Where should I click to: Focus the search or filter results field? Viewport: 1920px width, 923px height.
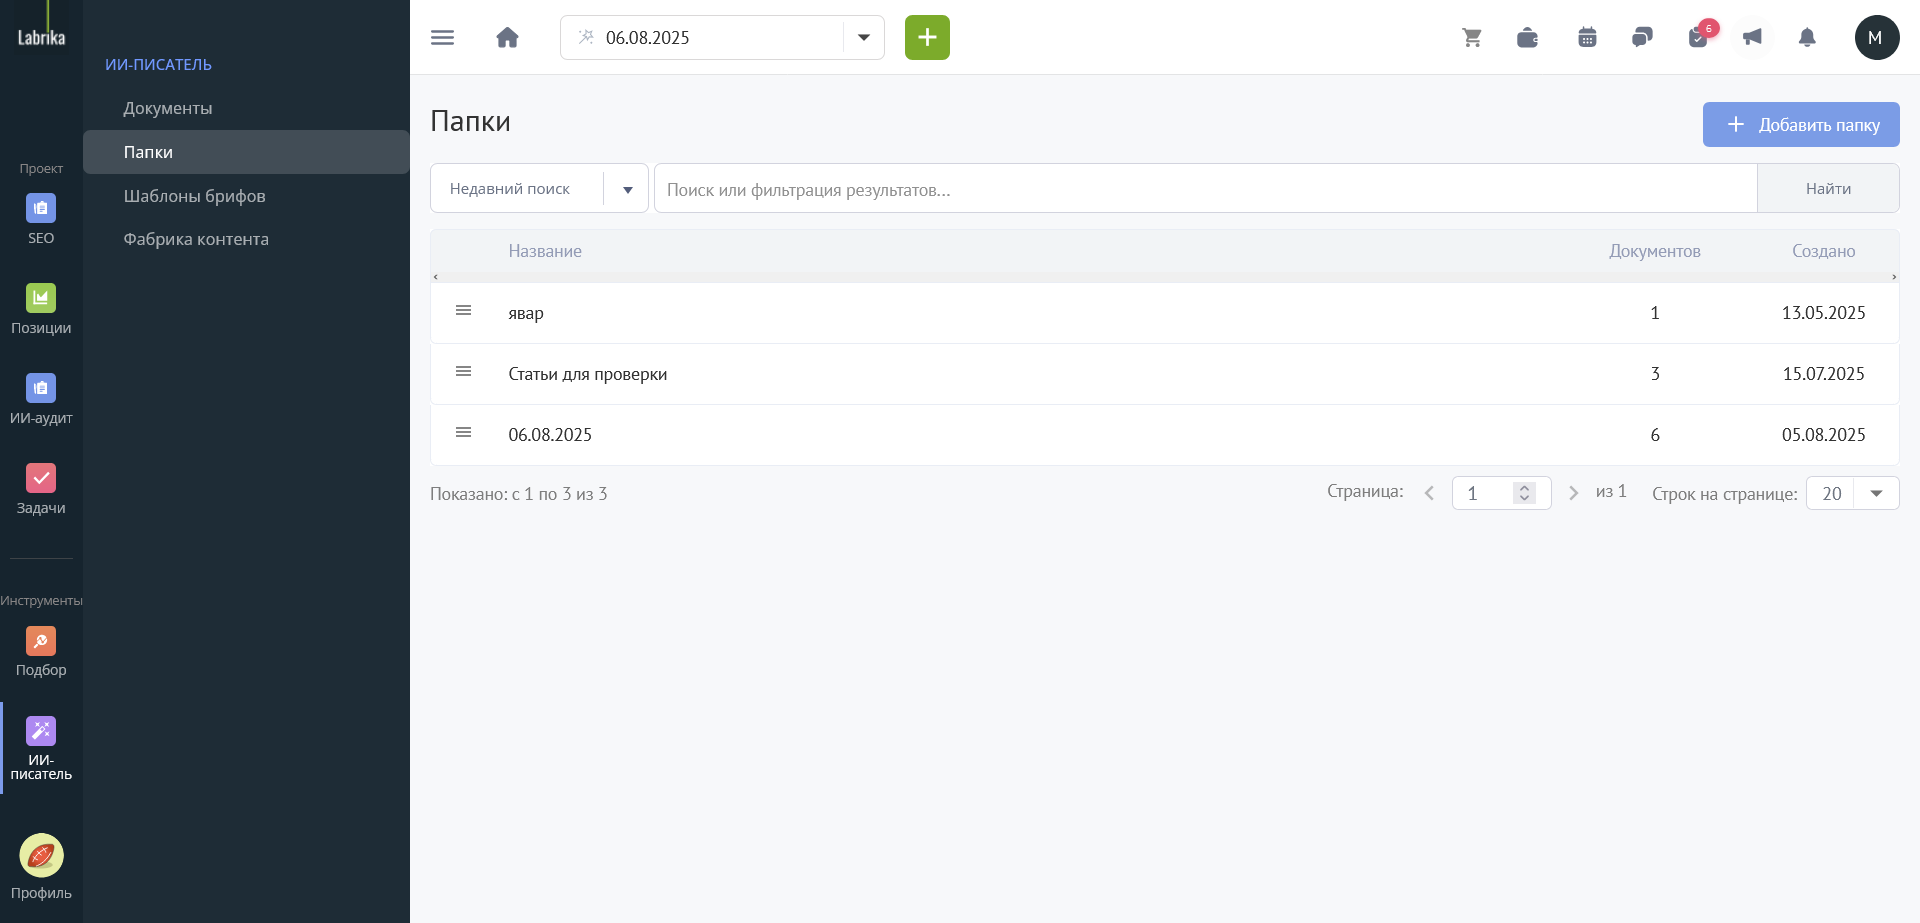coord(1205,189)
